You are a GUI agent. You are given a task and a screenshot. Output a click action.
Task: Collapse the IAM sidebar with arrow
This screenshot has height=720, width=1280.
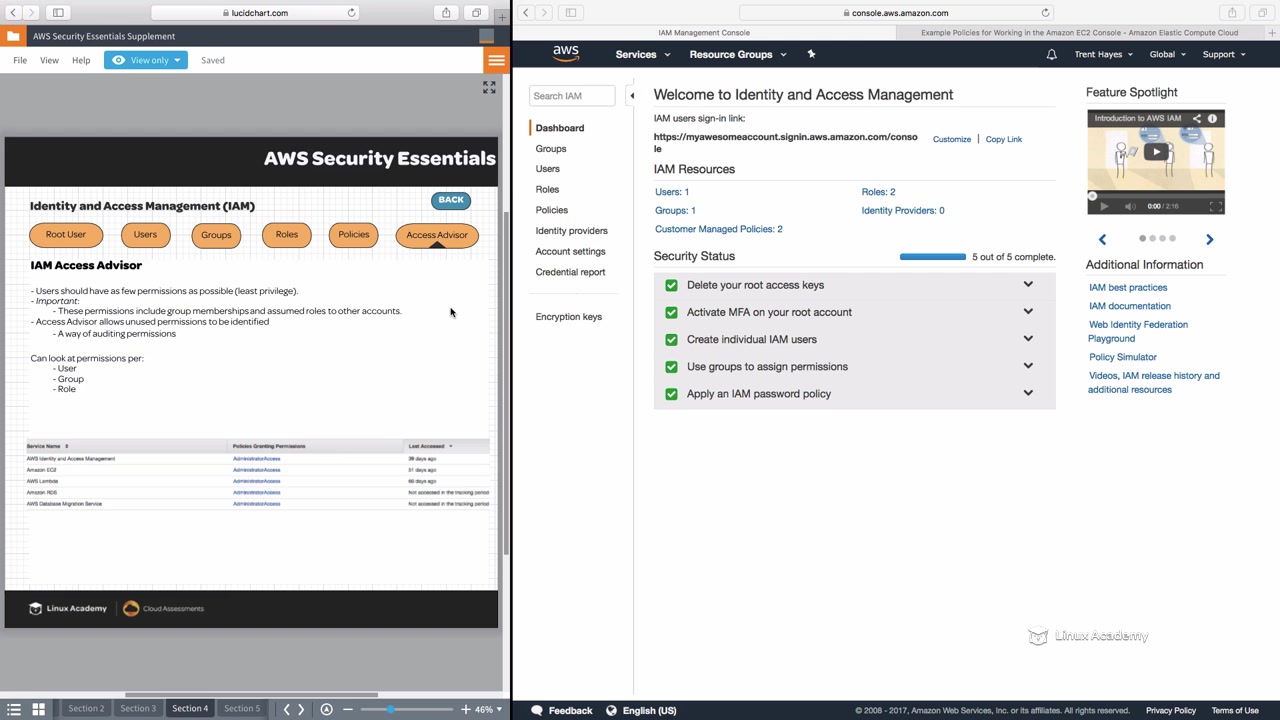click(x=631, y=96)
